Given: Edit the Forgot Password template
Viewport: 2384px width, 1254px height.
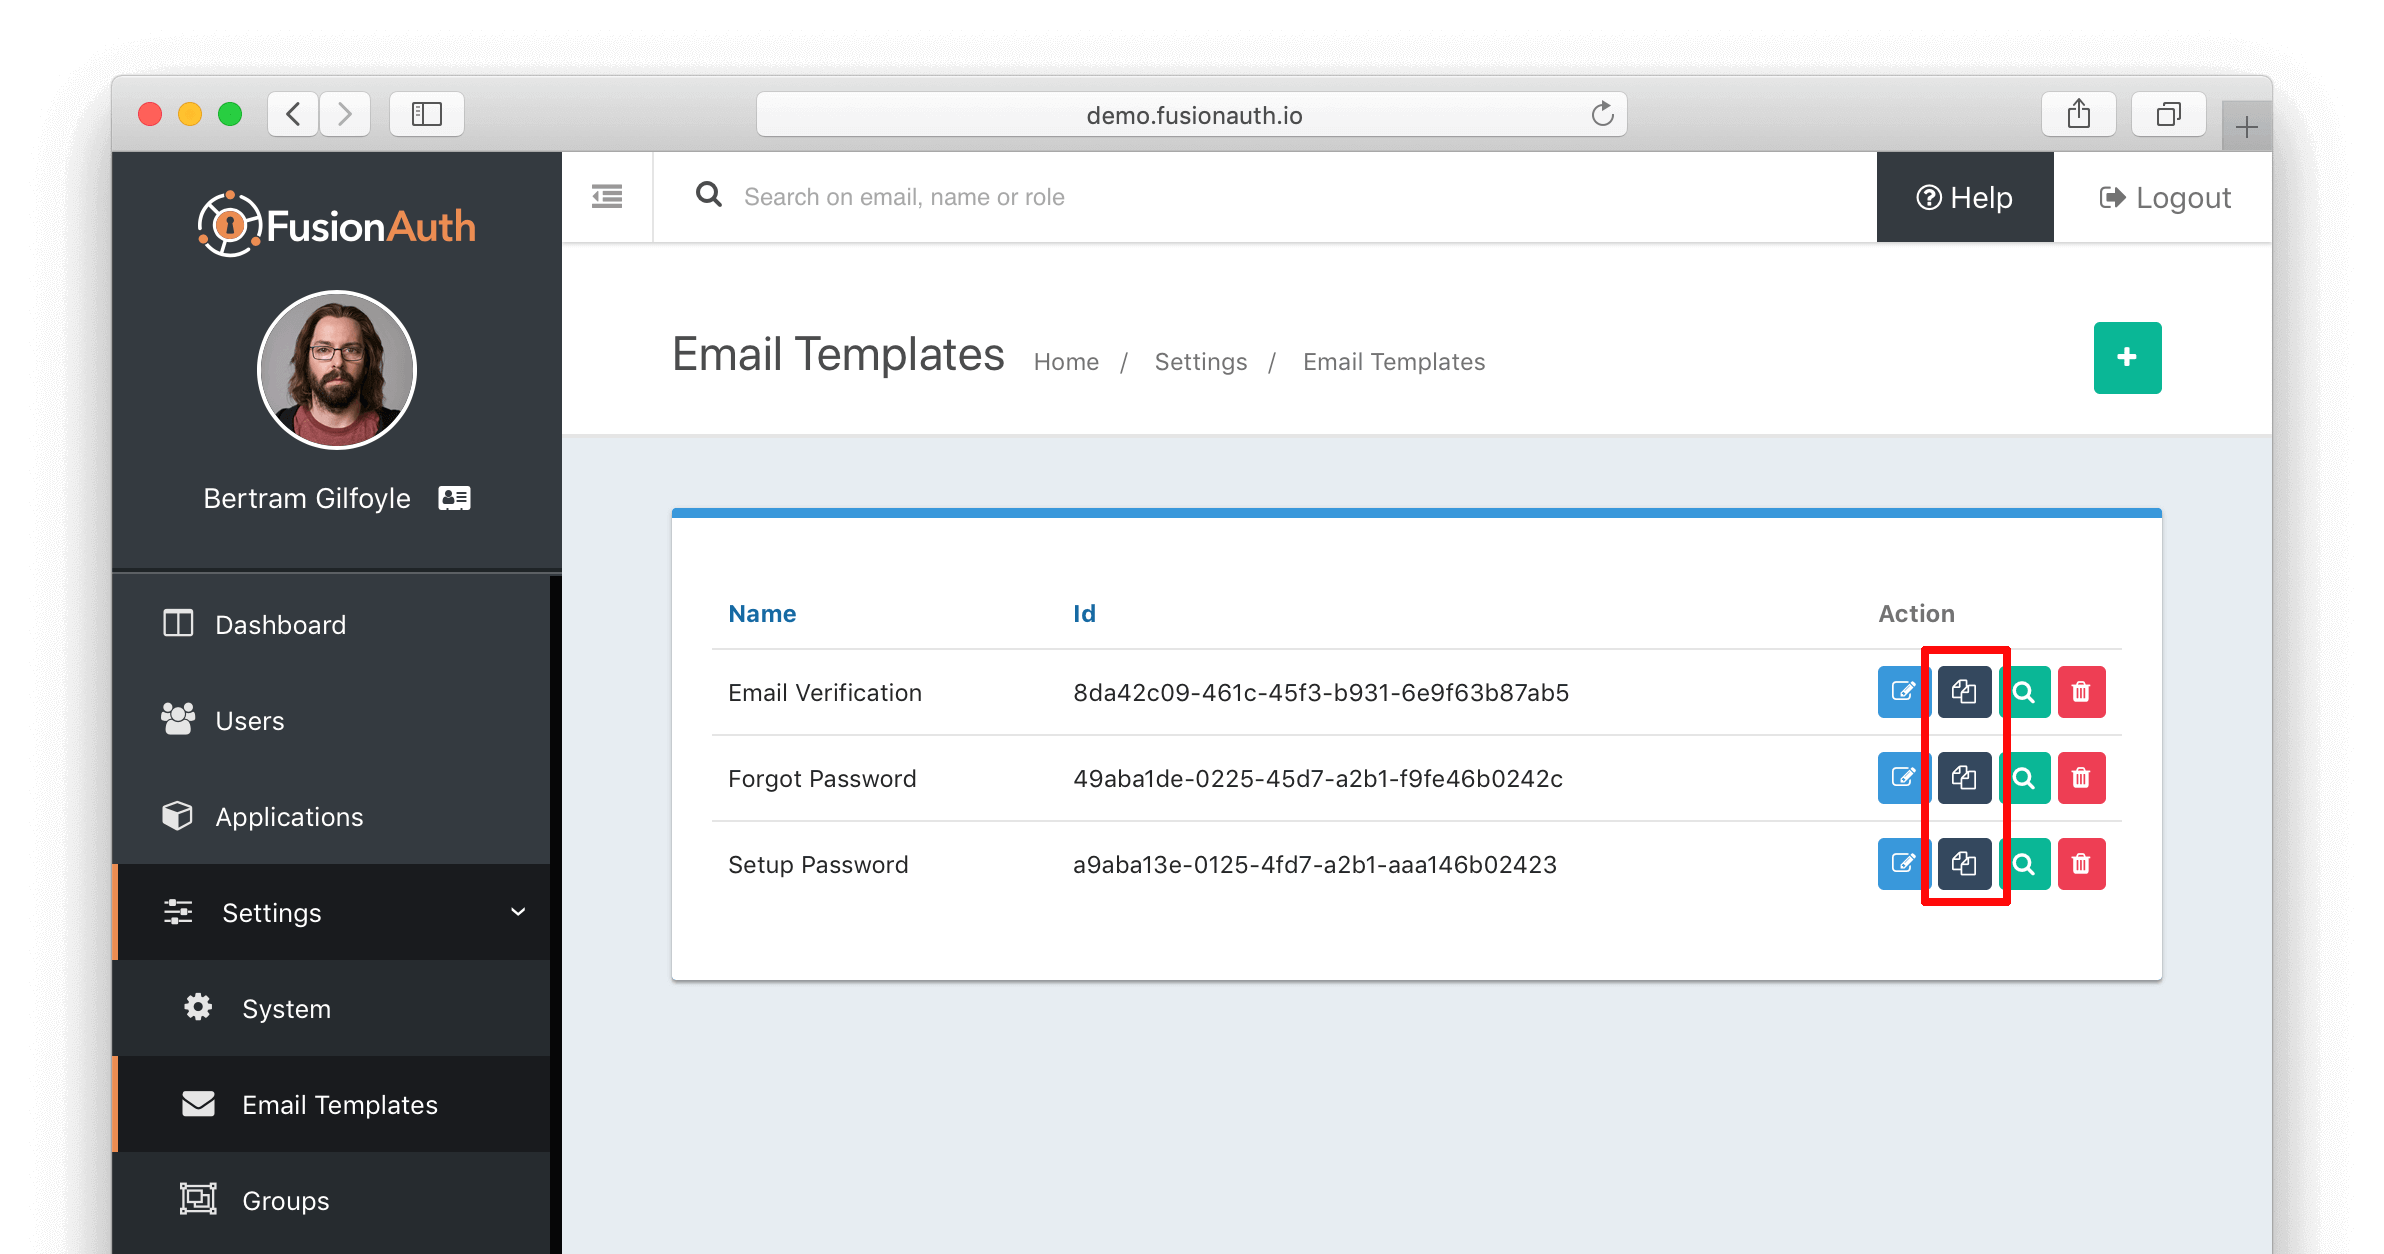Looking at the screenshot, I should pyautogui.click(x=1903, y=778).
